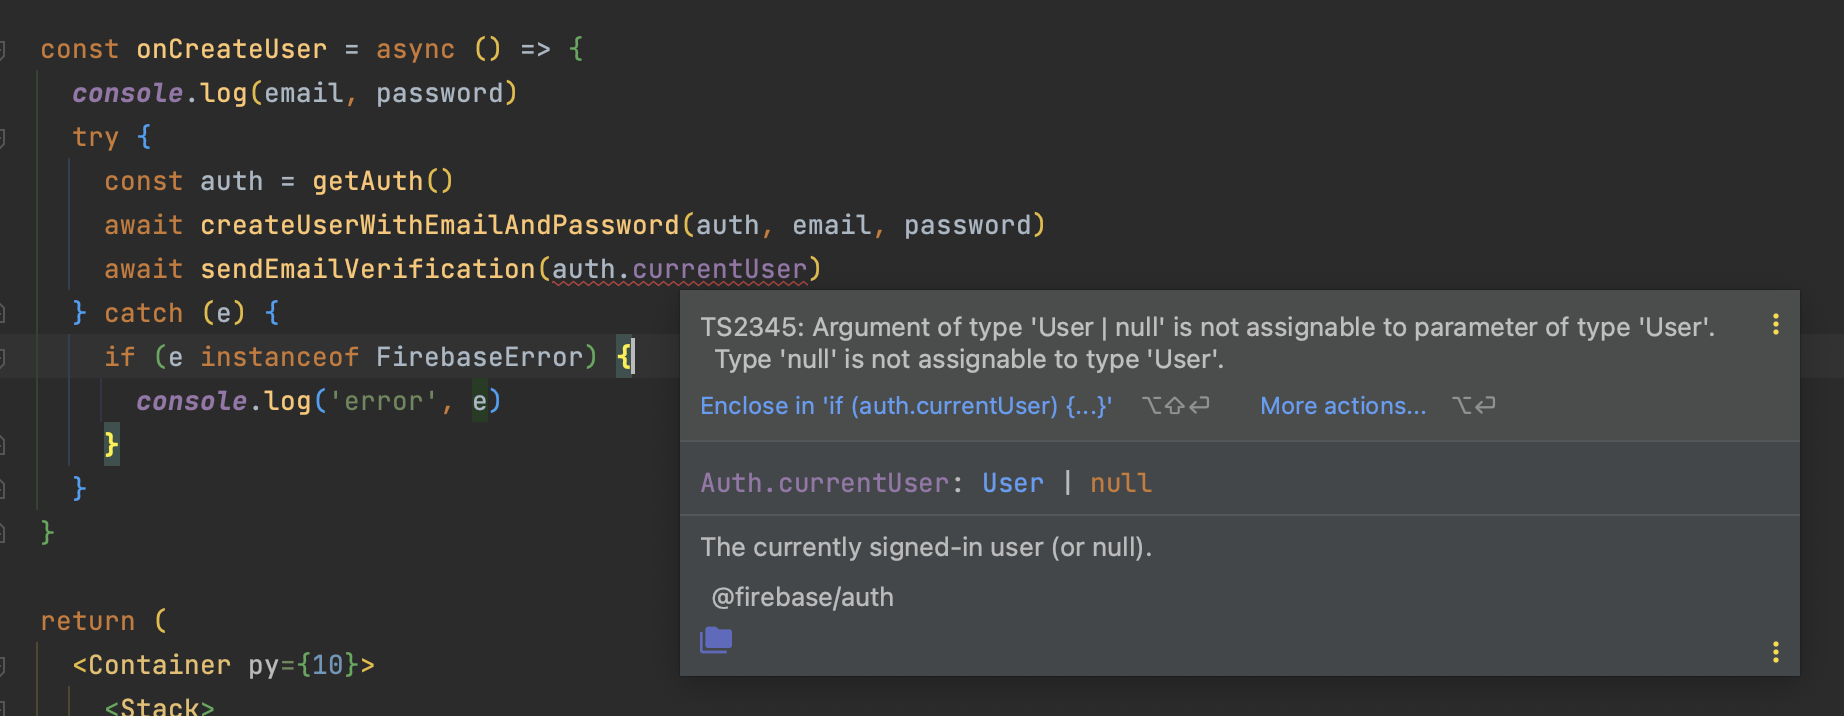1844x716 pixels.
Task: Click the onCreateUser function name
Action: pos(232,49)
